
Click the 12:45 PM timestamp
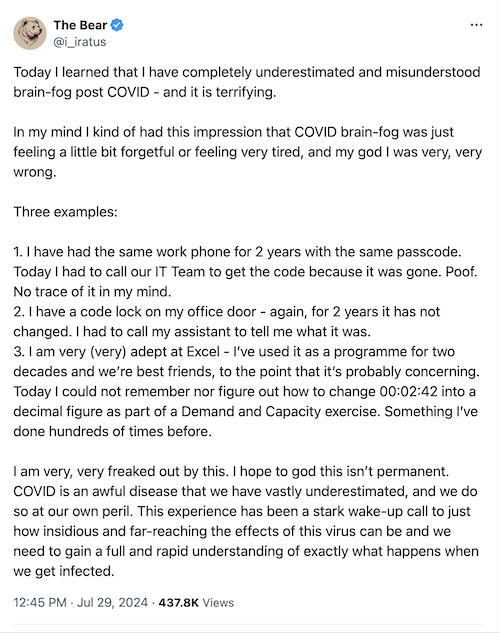pos(40,602)
